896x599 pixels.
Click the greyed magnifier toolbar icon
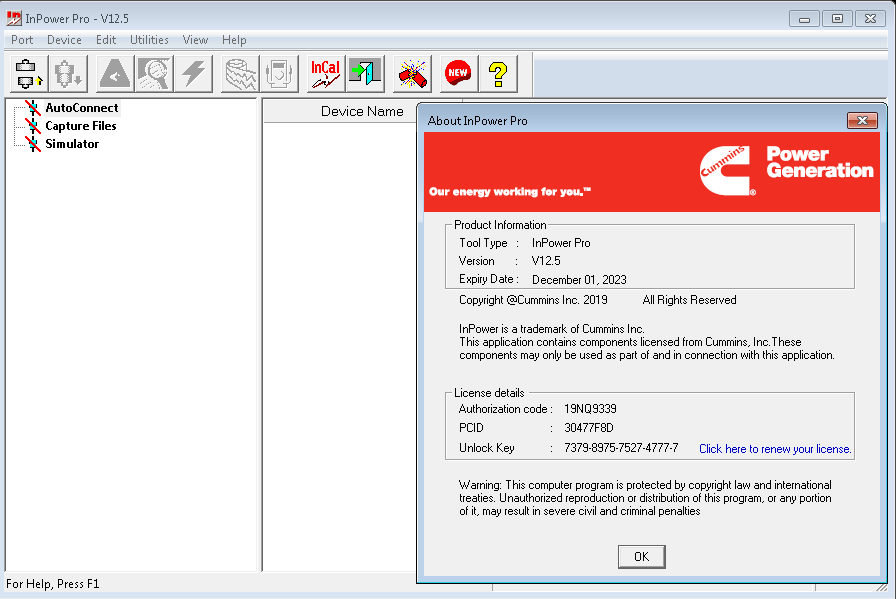(x=153, y=74)
